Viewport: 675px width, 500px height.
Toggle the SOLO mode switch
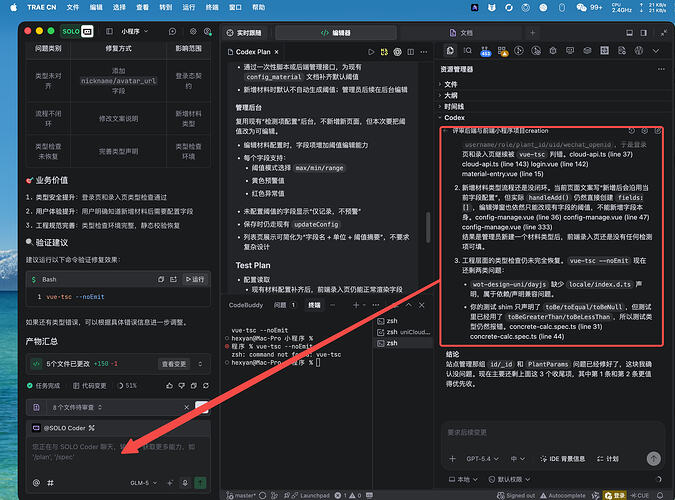[77, 31]
